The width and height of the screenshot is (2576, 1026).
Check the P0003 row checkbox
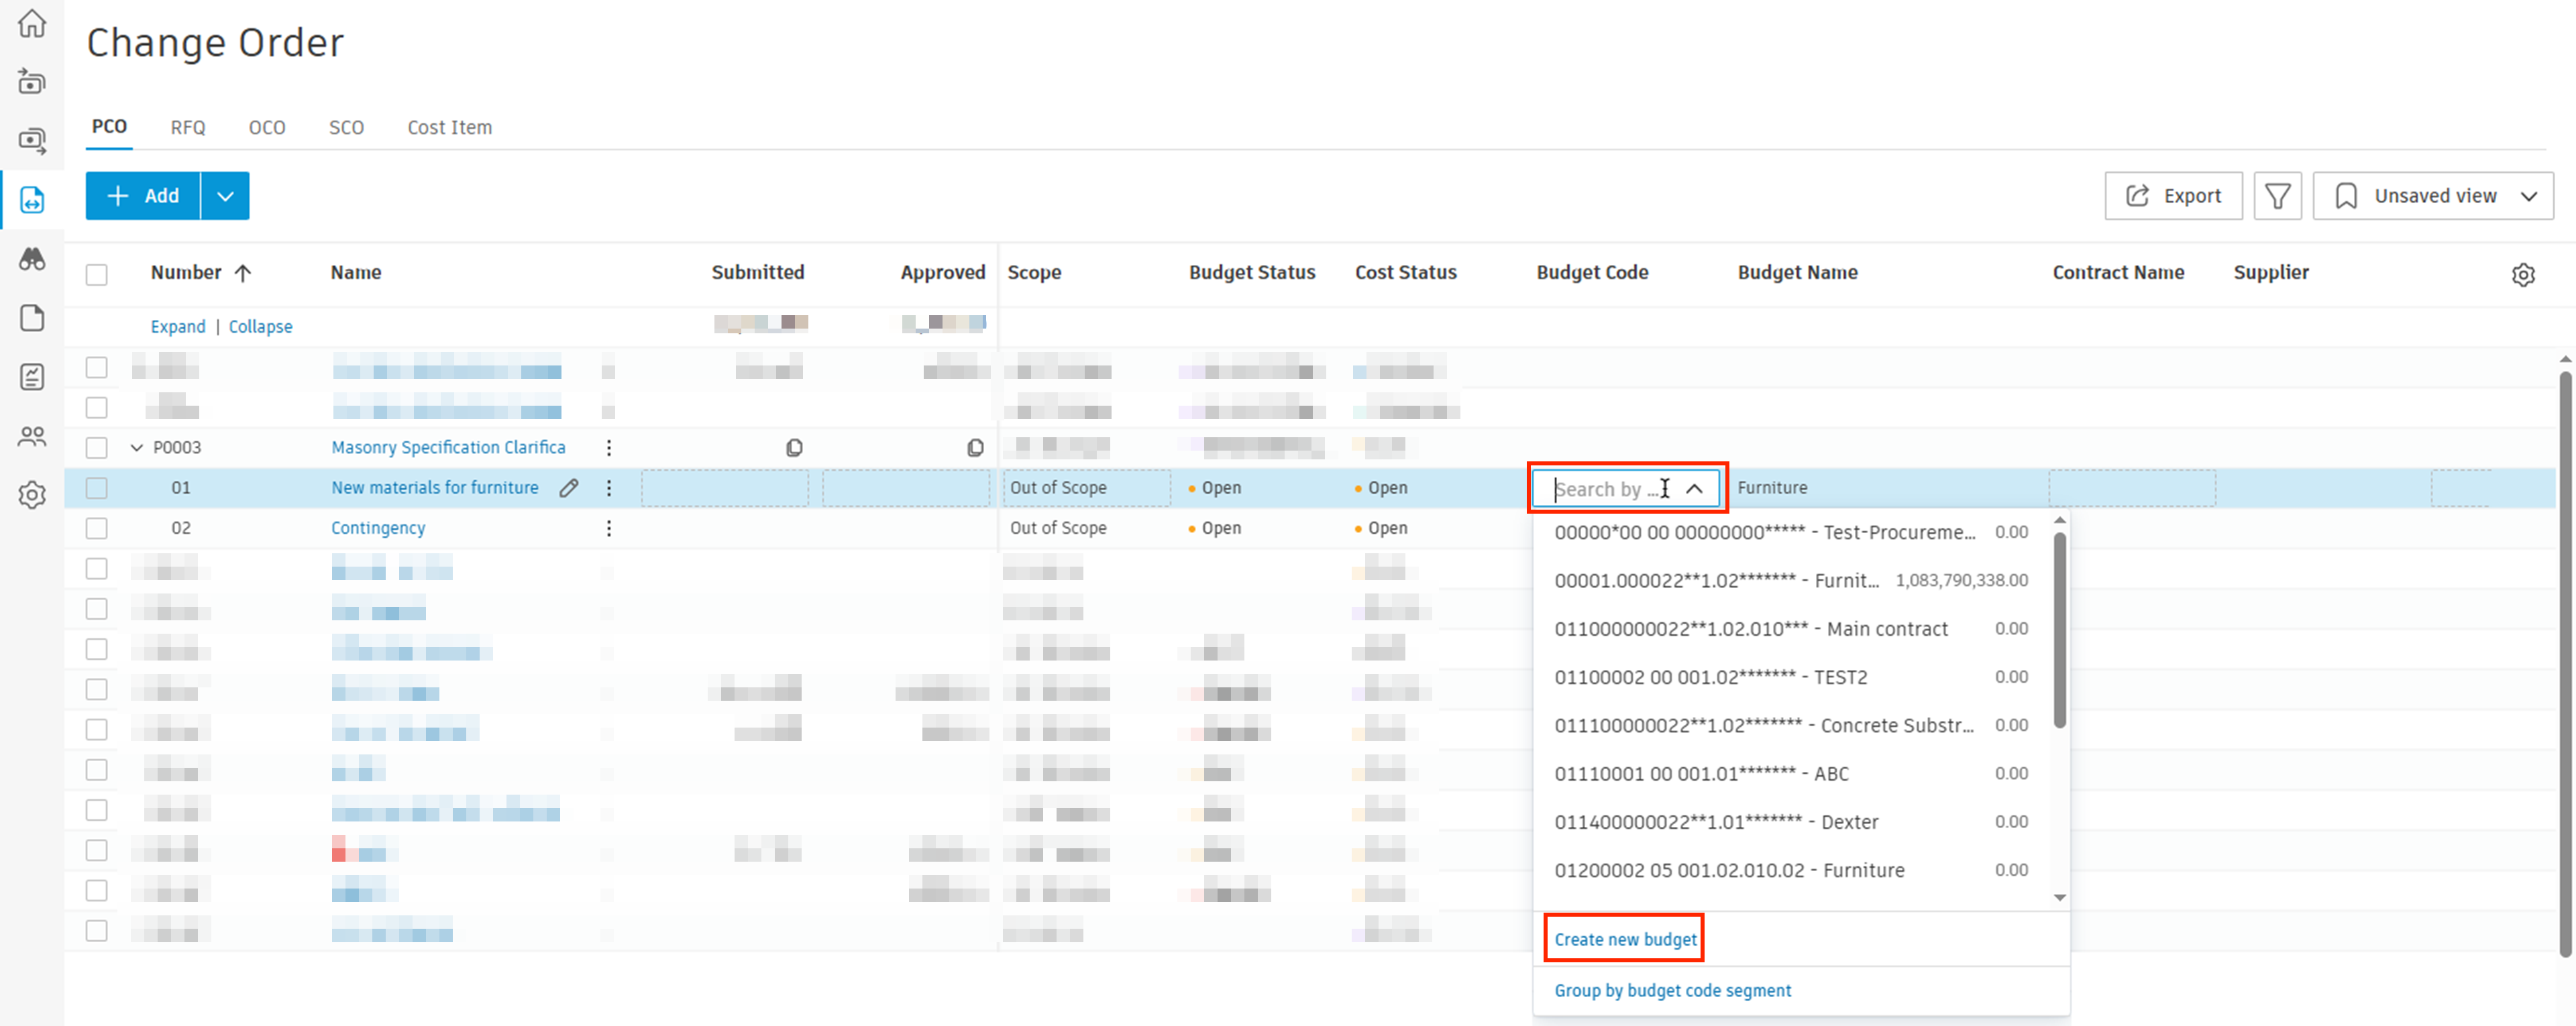[x=97, y=447]
